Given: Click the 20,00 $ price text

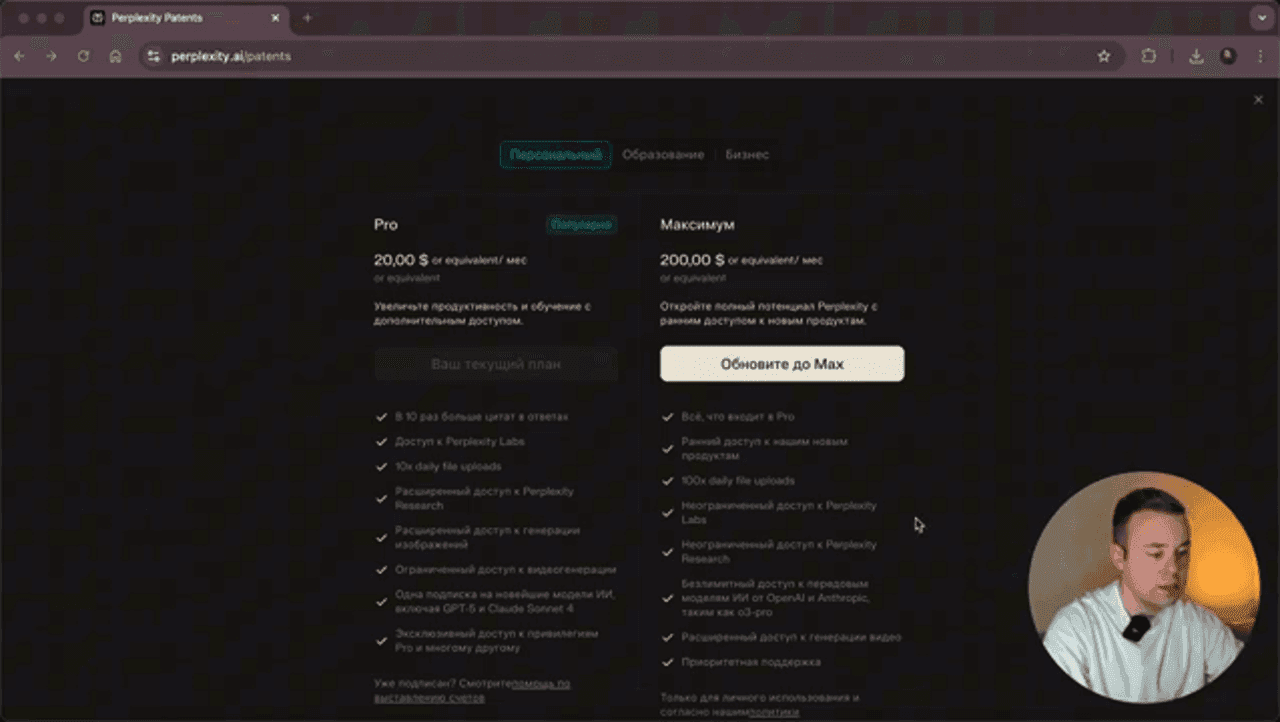Looking at the screenshot, I should coord(401,260).
